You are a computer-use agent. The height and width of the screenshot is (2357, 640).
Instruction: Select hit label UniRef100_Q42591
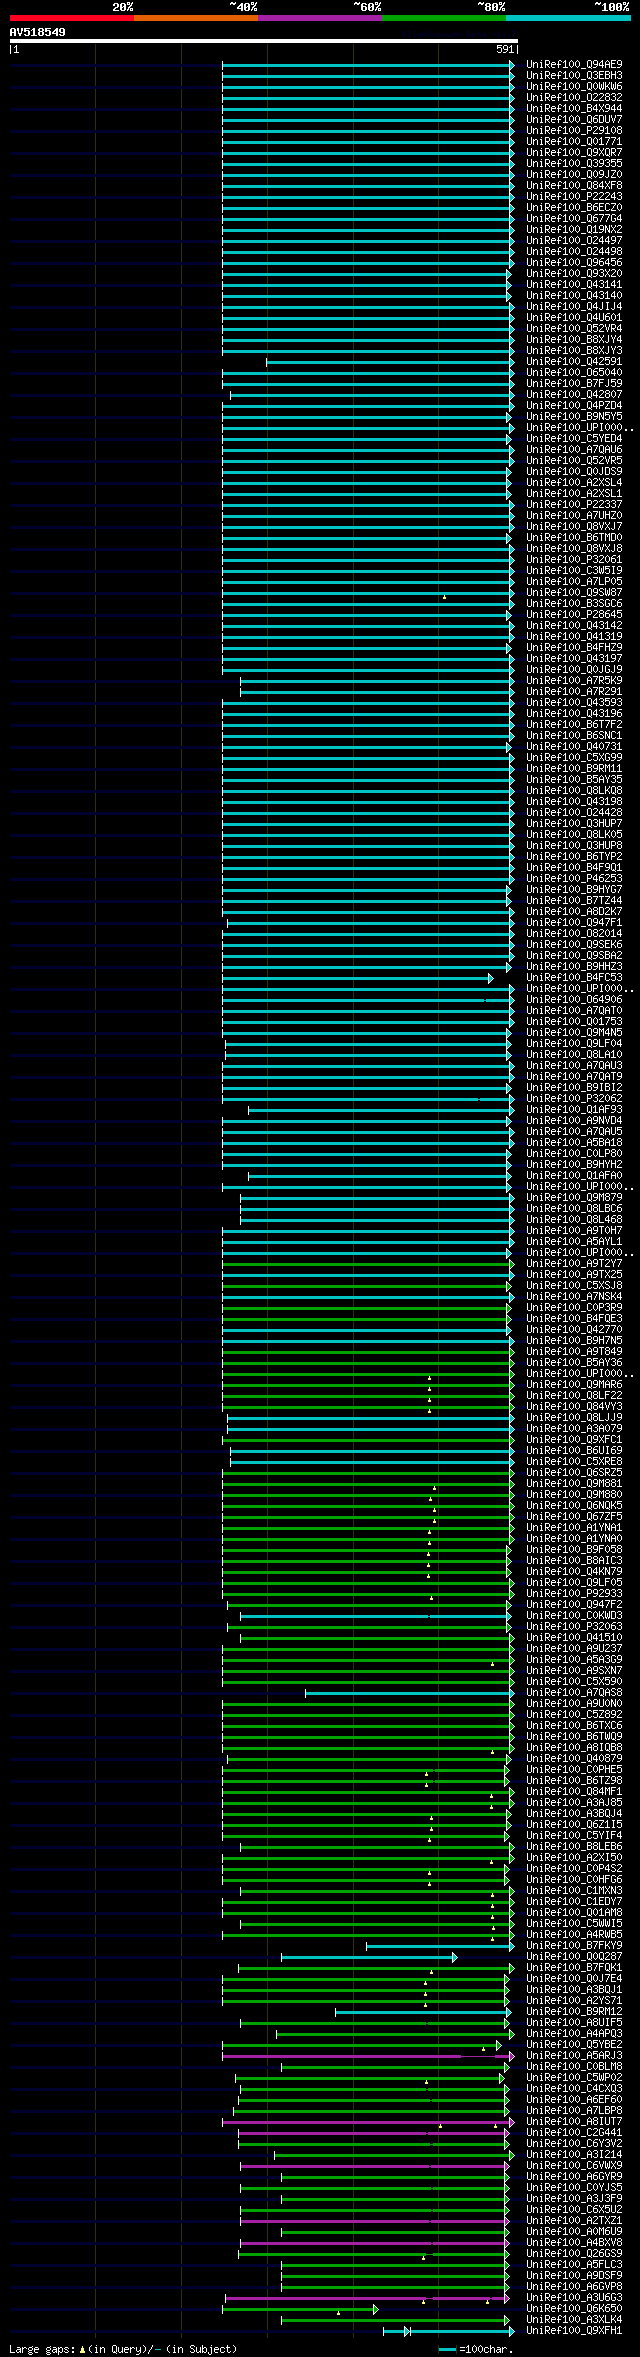pyautogui.click(x=574, y=361)
